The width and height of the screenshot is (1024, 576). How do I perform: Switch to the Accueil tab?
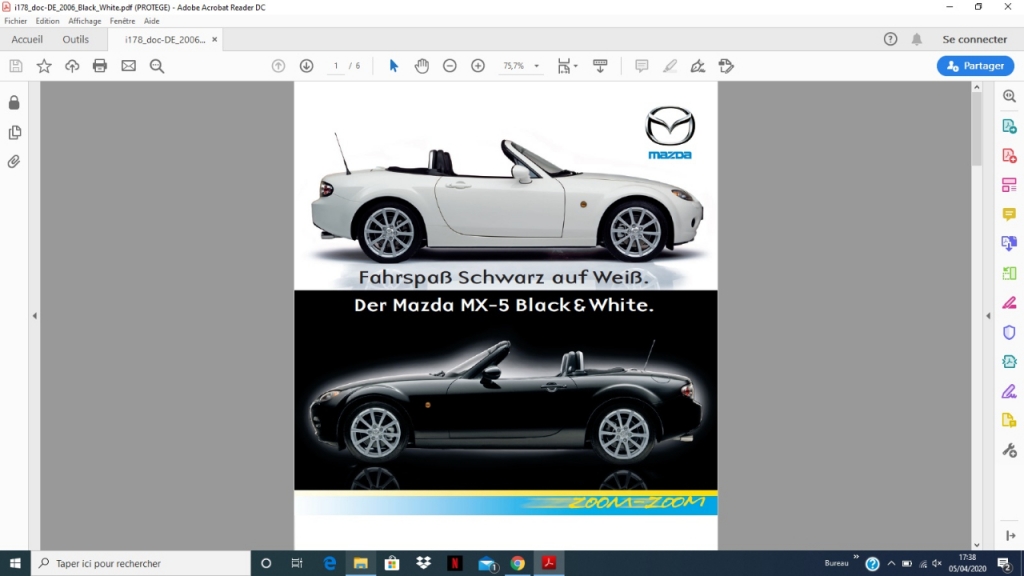coord(27,39)
